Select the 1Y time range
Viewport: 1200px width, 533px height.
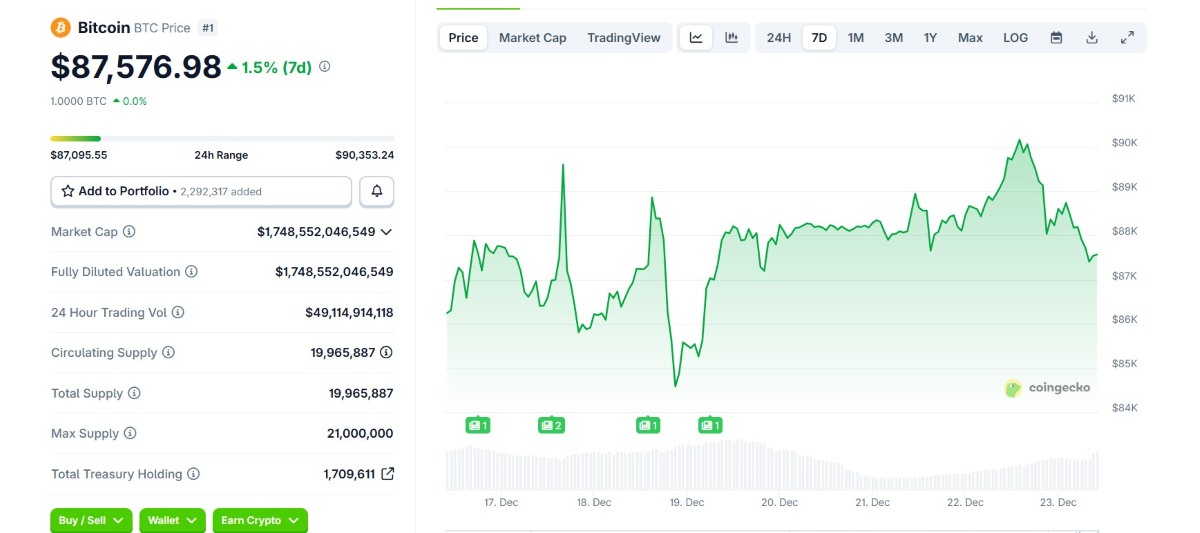point(930,38)
